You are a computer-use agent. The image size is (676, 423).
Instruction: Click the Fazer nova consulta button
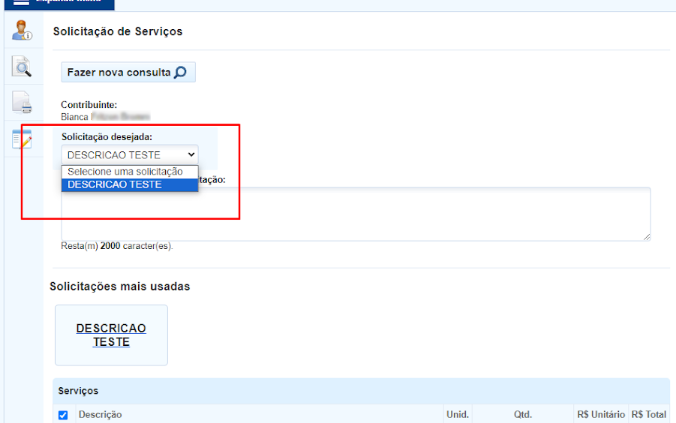pos(126,73)
